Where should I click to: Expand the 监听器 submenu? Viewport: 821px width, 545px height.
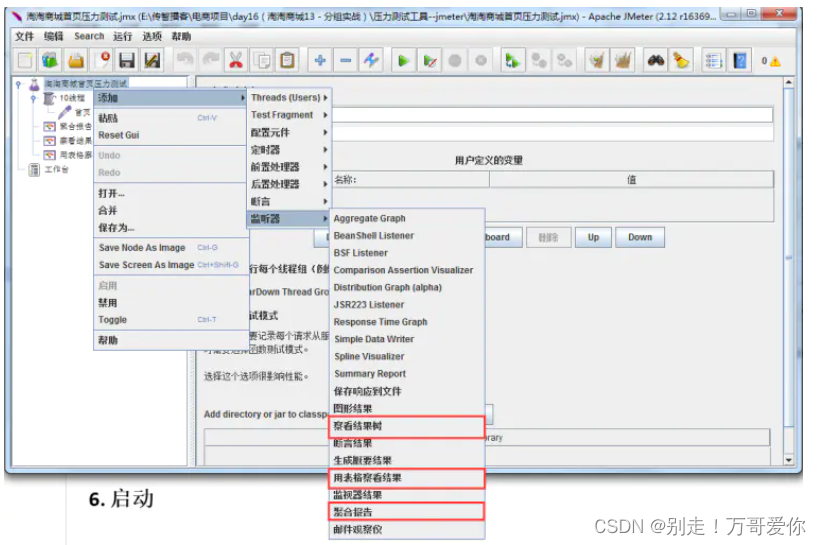[x=289, y=218]
